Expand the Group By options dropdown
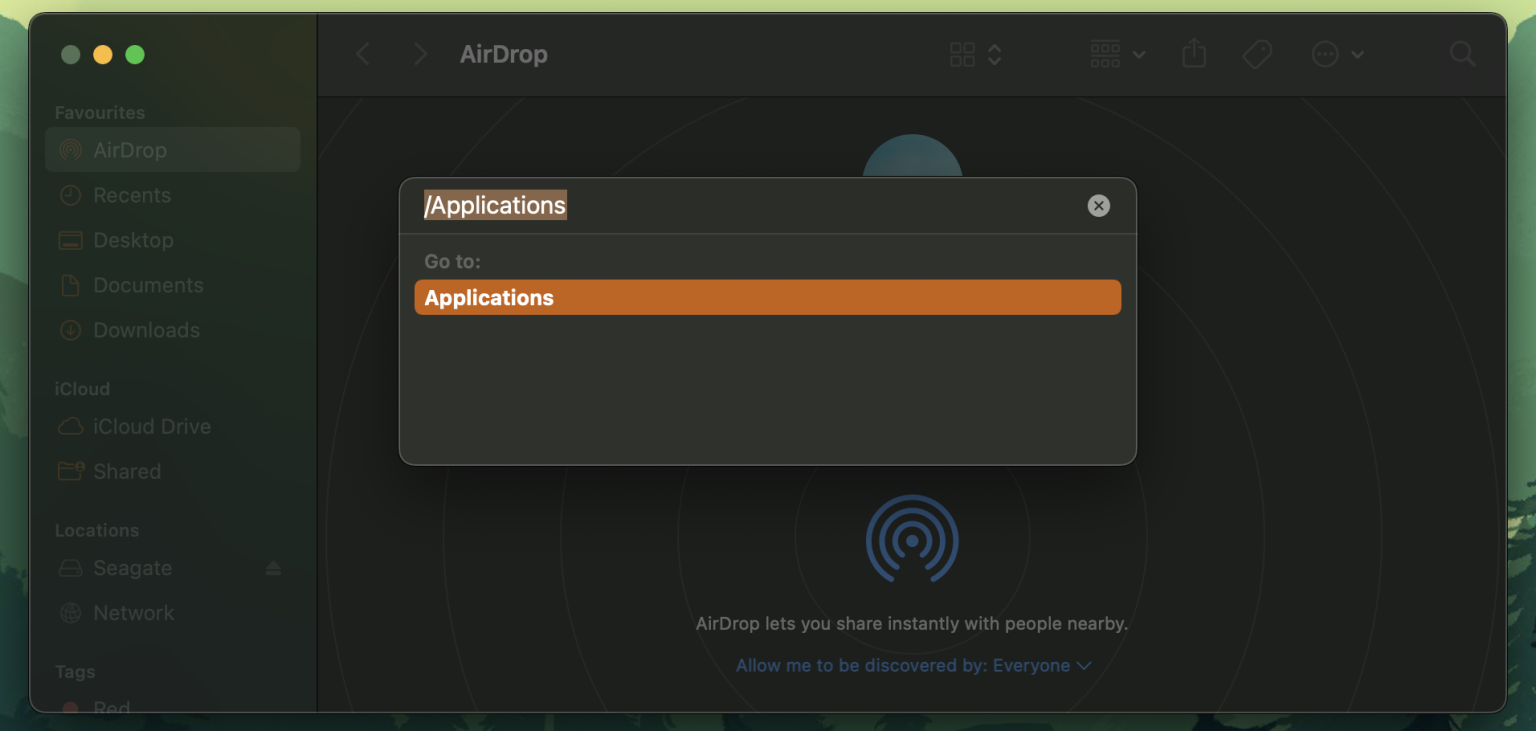Screen dimensions: 1536x731 click(x=1118, y=54)
